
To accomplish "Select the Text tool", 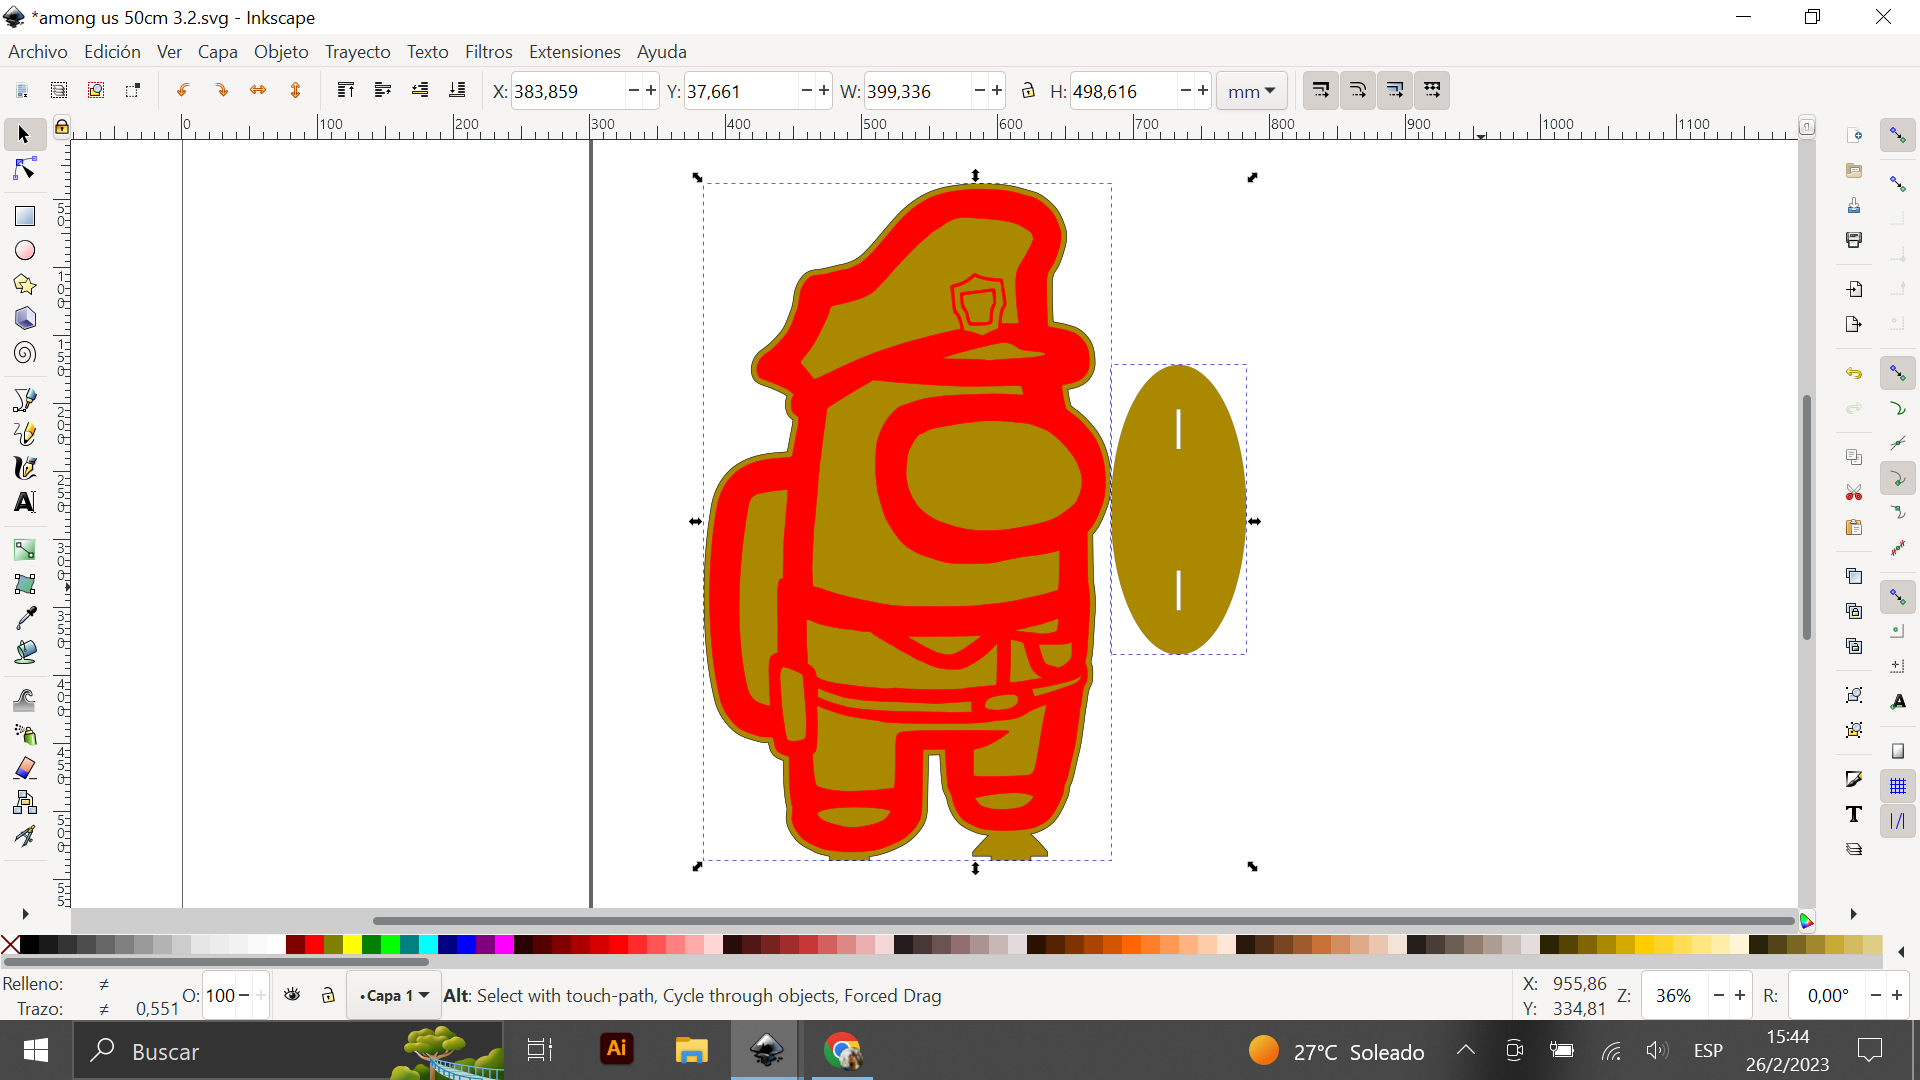I will (x=25, y=502).
